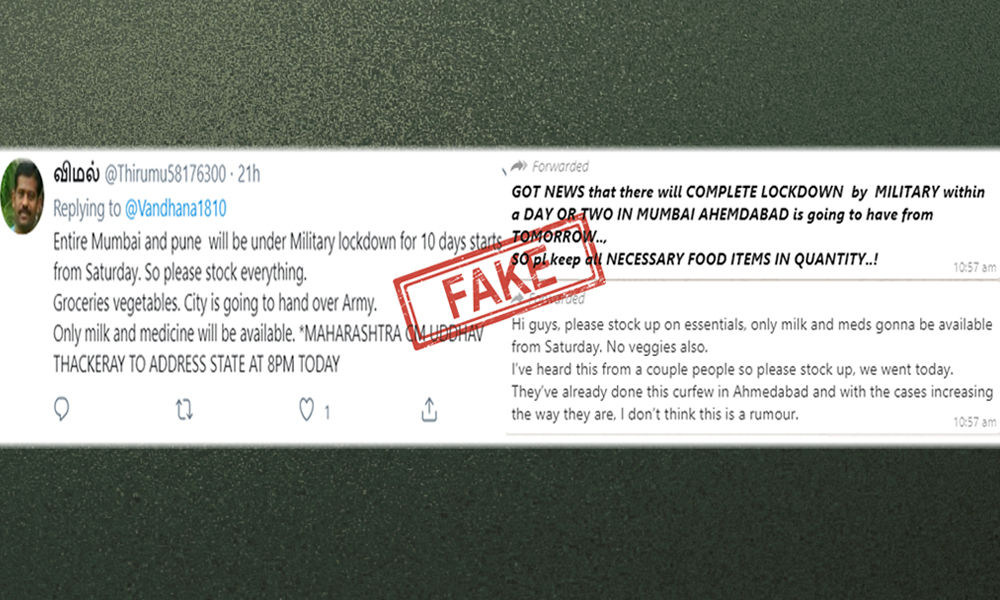Click the 'Replying to' text
Viewport: 1000px width, 600px height.
[x=87, y=209]
